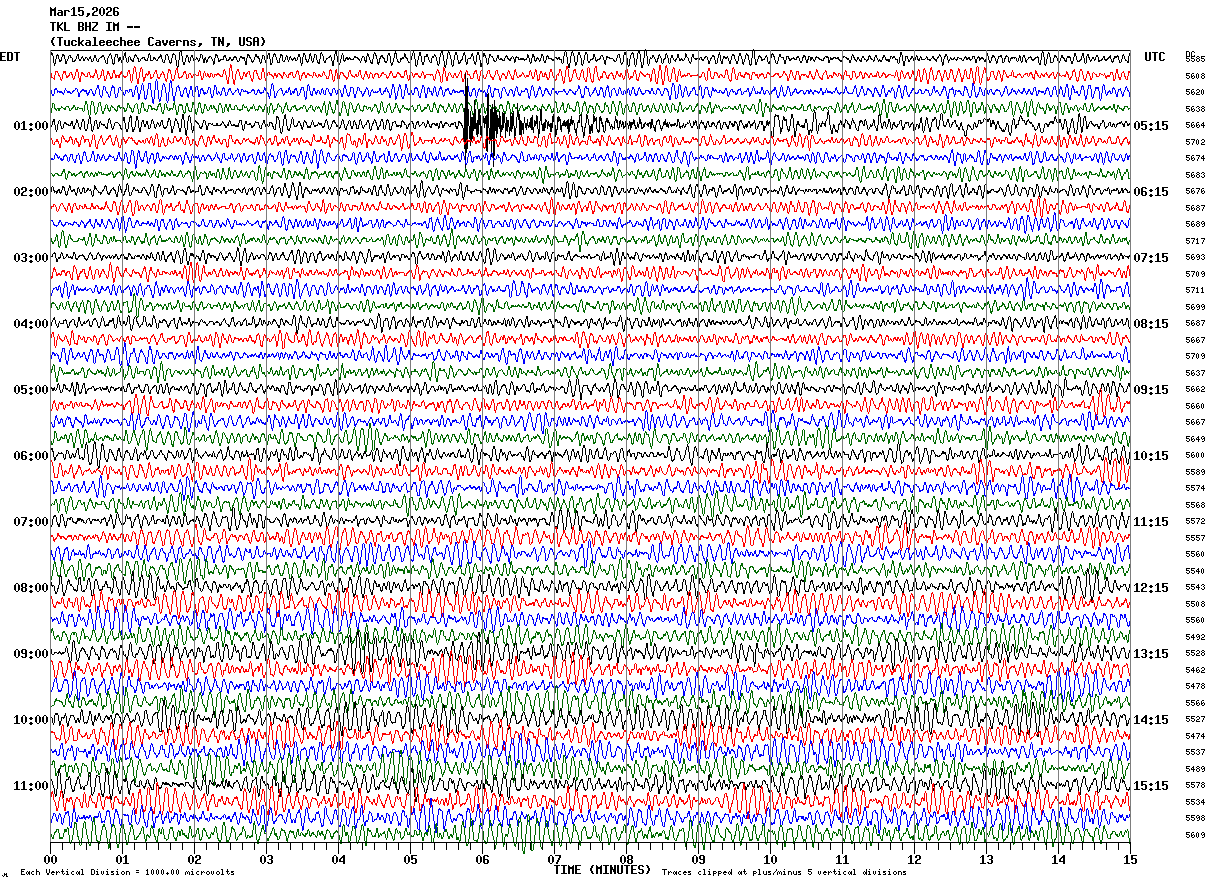Click the 13:15 UTC time label
The image size is (1210, 886).
point(1151,654)
